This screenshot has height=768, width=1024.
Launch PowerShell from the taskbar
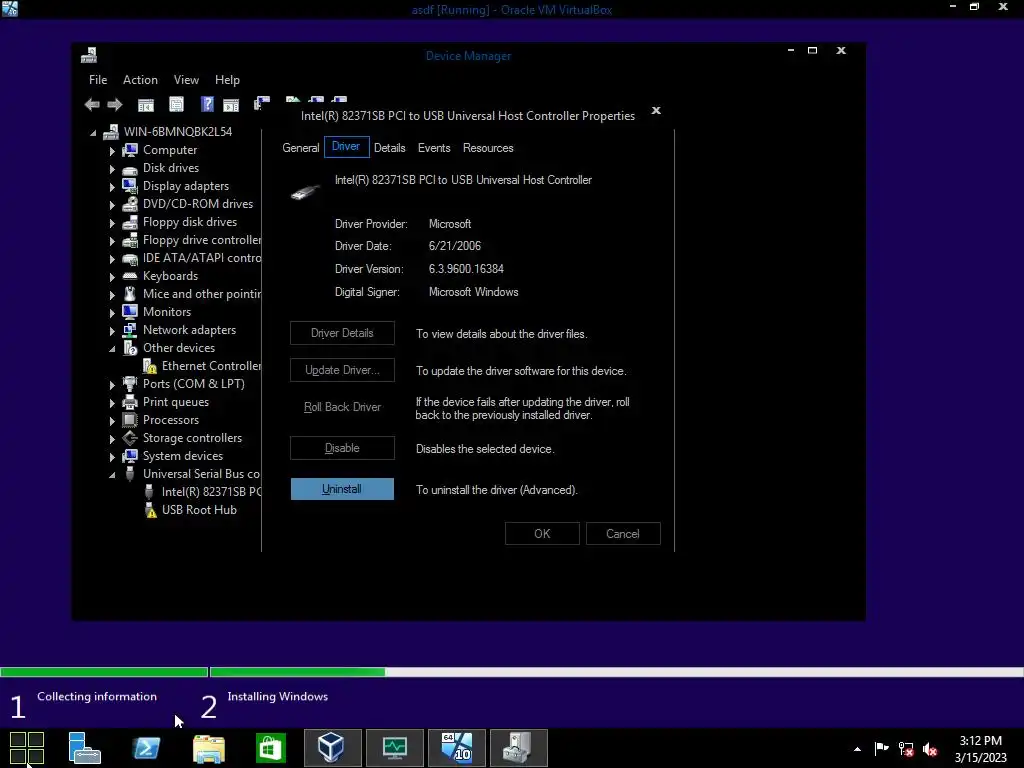pos(146,748)
